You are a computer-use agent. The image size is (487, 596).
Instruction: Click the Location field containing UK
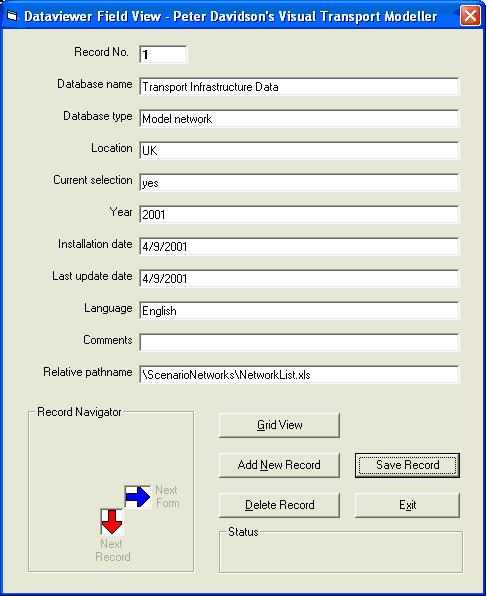click(299, 151)
